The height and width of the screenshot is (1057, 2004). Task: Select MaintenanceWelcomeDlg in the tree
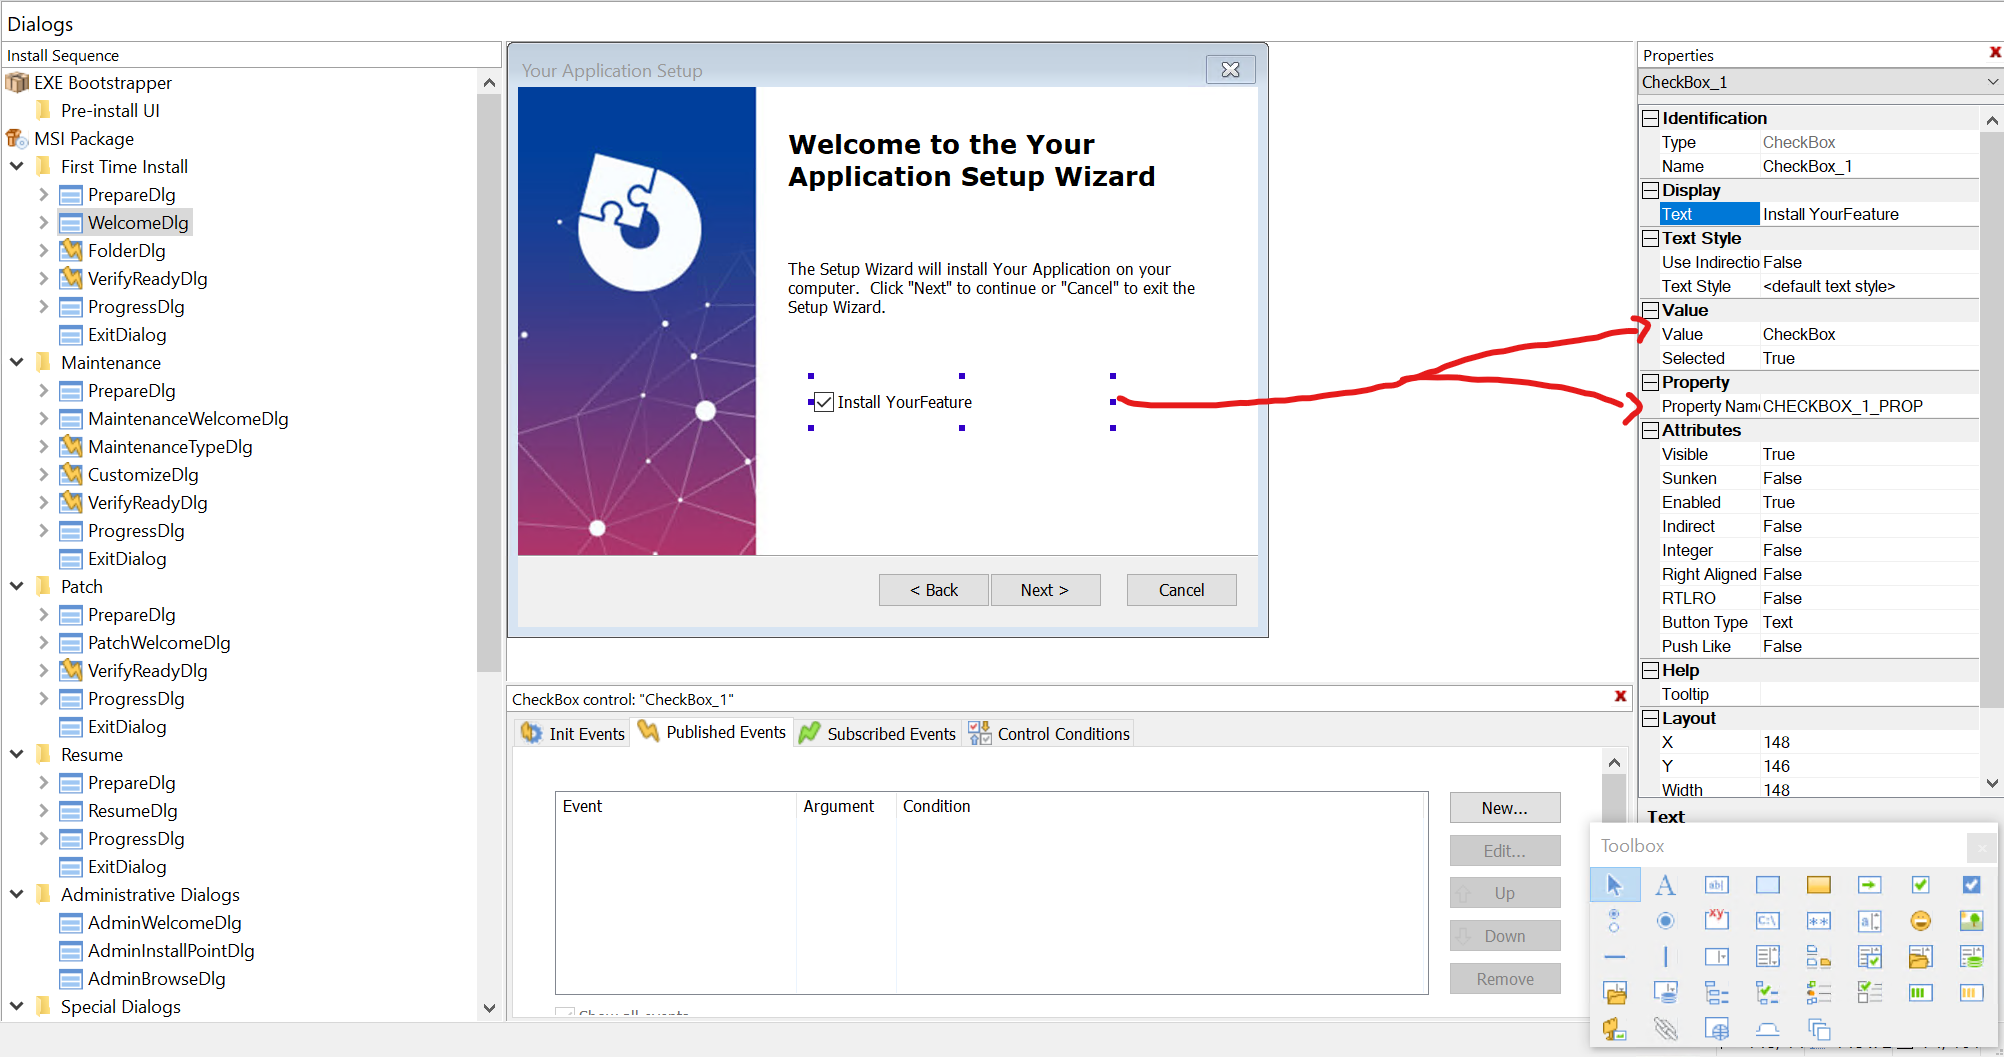[188, 418]
